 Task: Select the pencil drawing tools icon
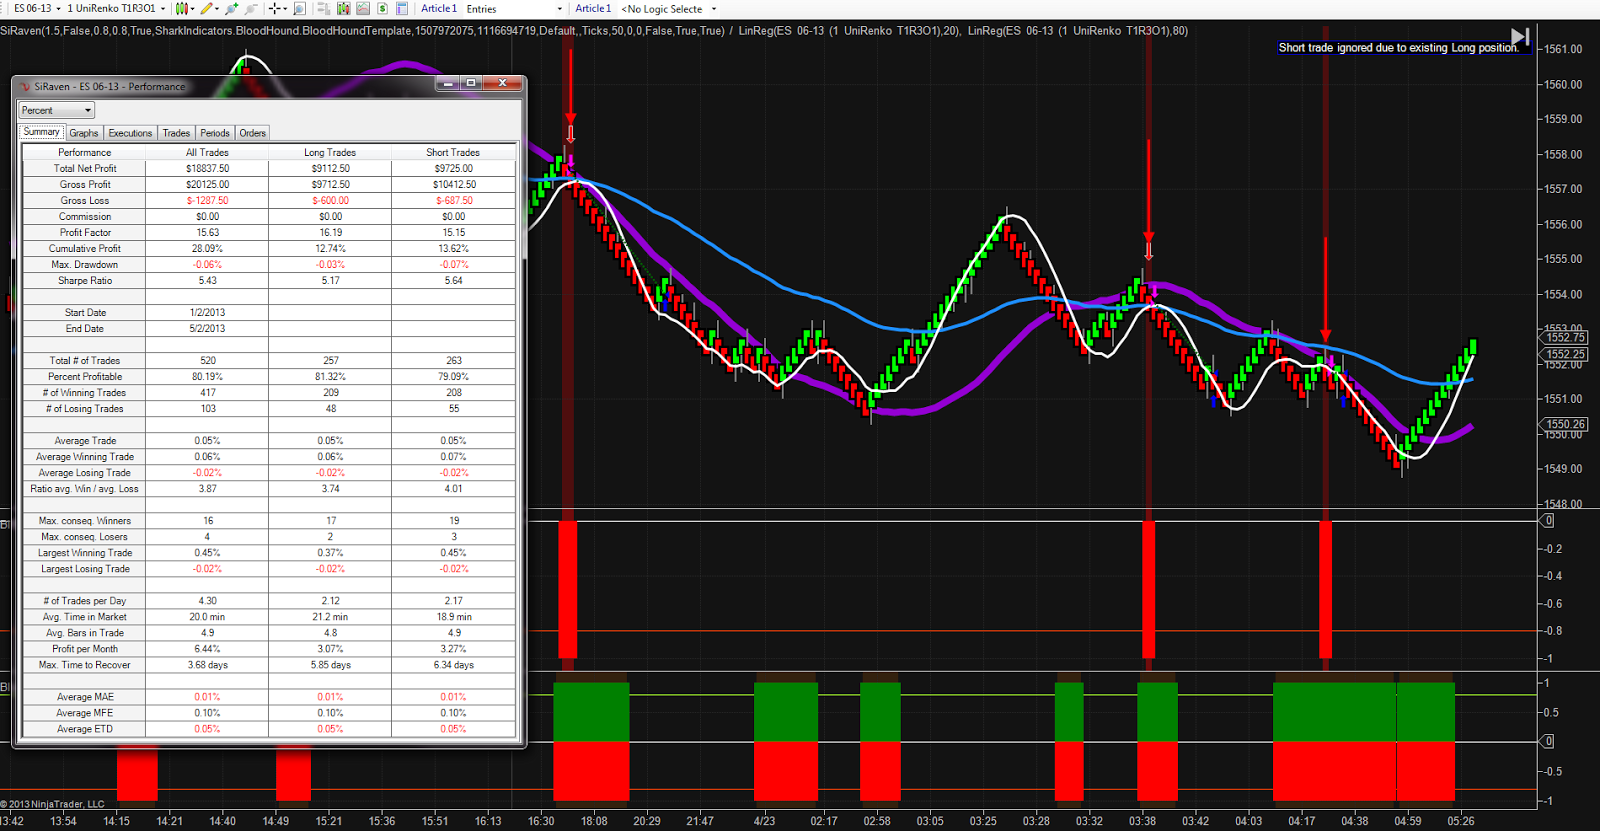pyautogui.click(x=206, y=8)
